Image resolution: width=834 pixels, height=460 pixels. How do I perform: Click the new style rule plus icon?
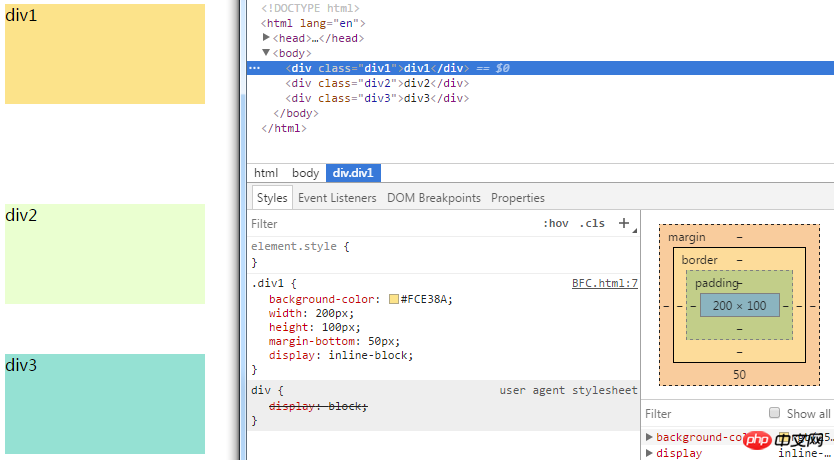click(624, 223)
